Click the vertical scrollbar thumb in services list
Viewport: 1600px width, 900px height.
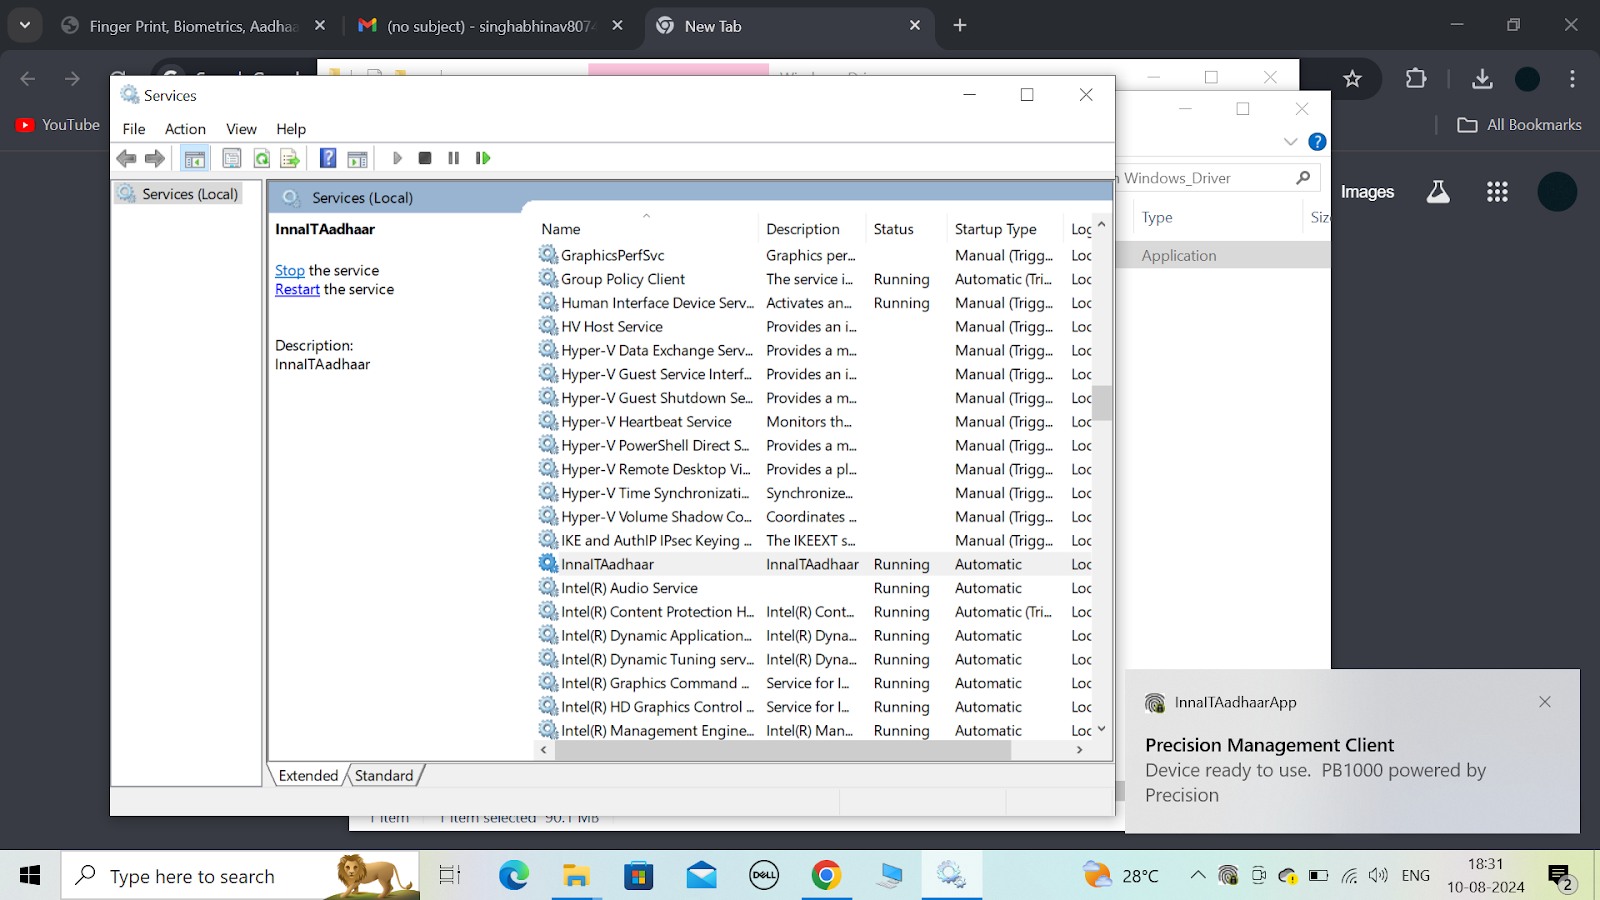1101,403
